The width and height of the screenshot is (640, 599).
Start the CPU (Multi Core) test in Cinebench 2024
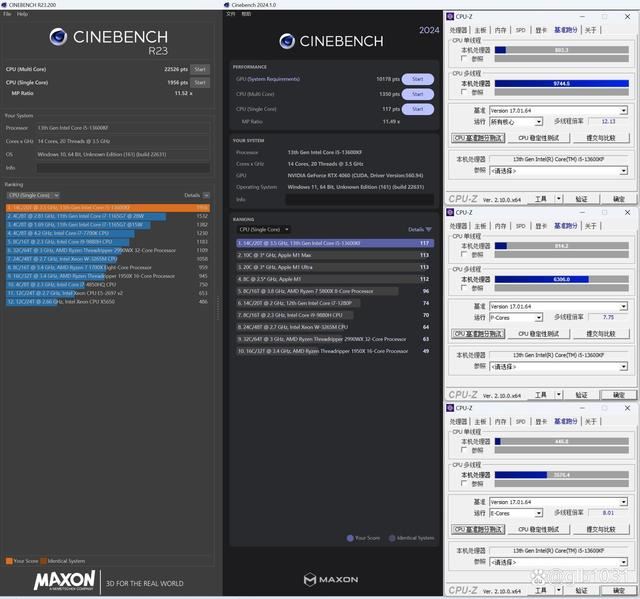point(418,94)
